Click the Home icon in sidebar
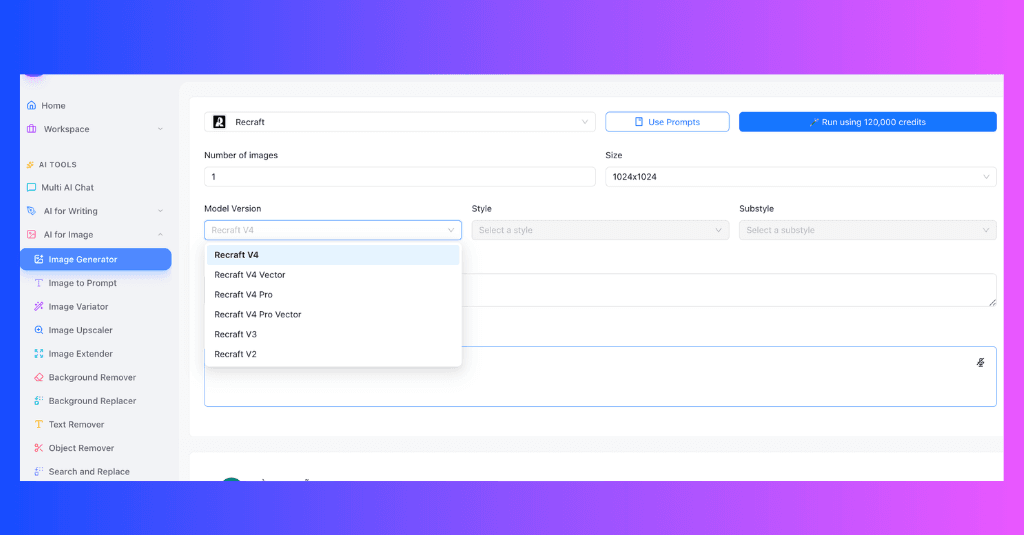Screen dimensions: 1024x535 click(x=31, y=105)
